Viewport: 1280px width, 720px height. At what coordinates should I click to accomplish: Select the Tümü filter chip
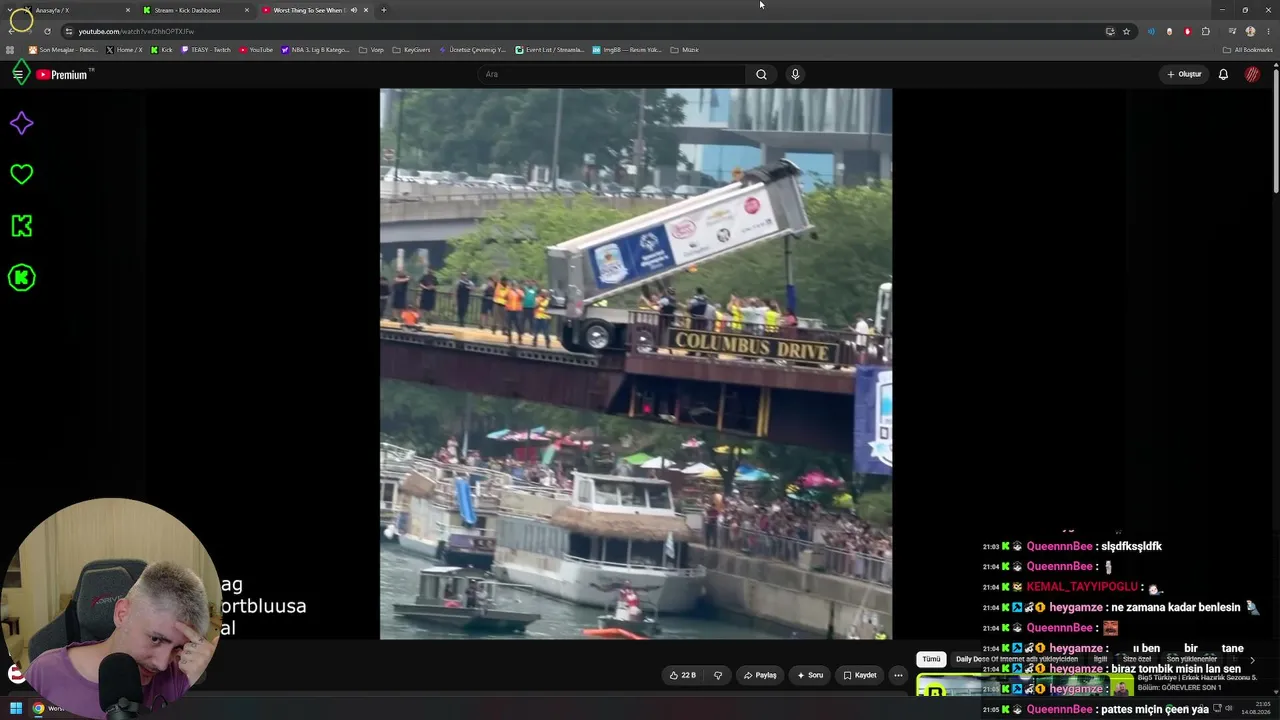click(931, 659)
